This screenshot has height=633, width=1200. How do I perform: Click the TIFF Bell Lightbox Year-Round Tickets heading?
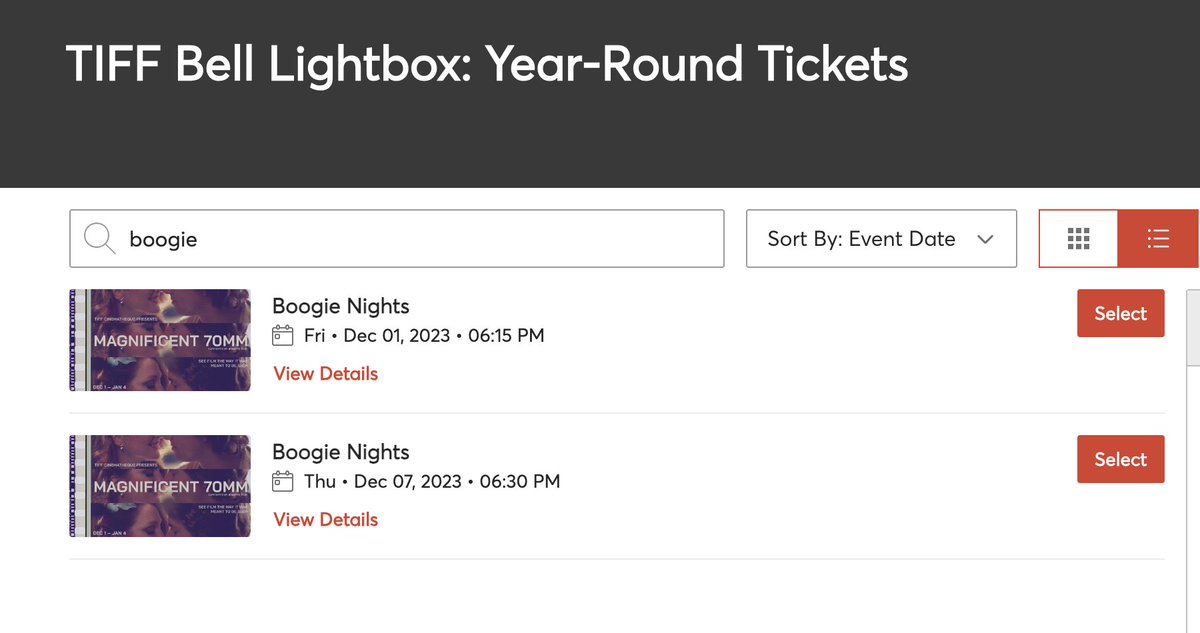[x=487, y=65]
